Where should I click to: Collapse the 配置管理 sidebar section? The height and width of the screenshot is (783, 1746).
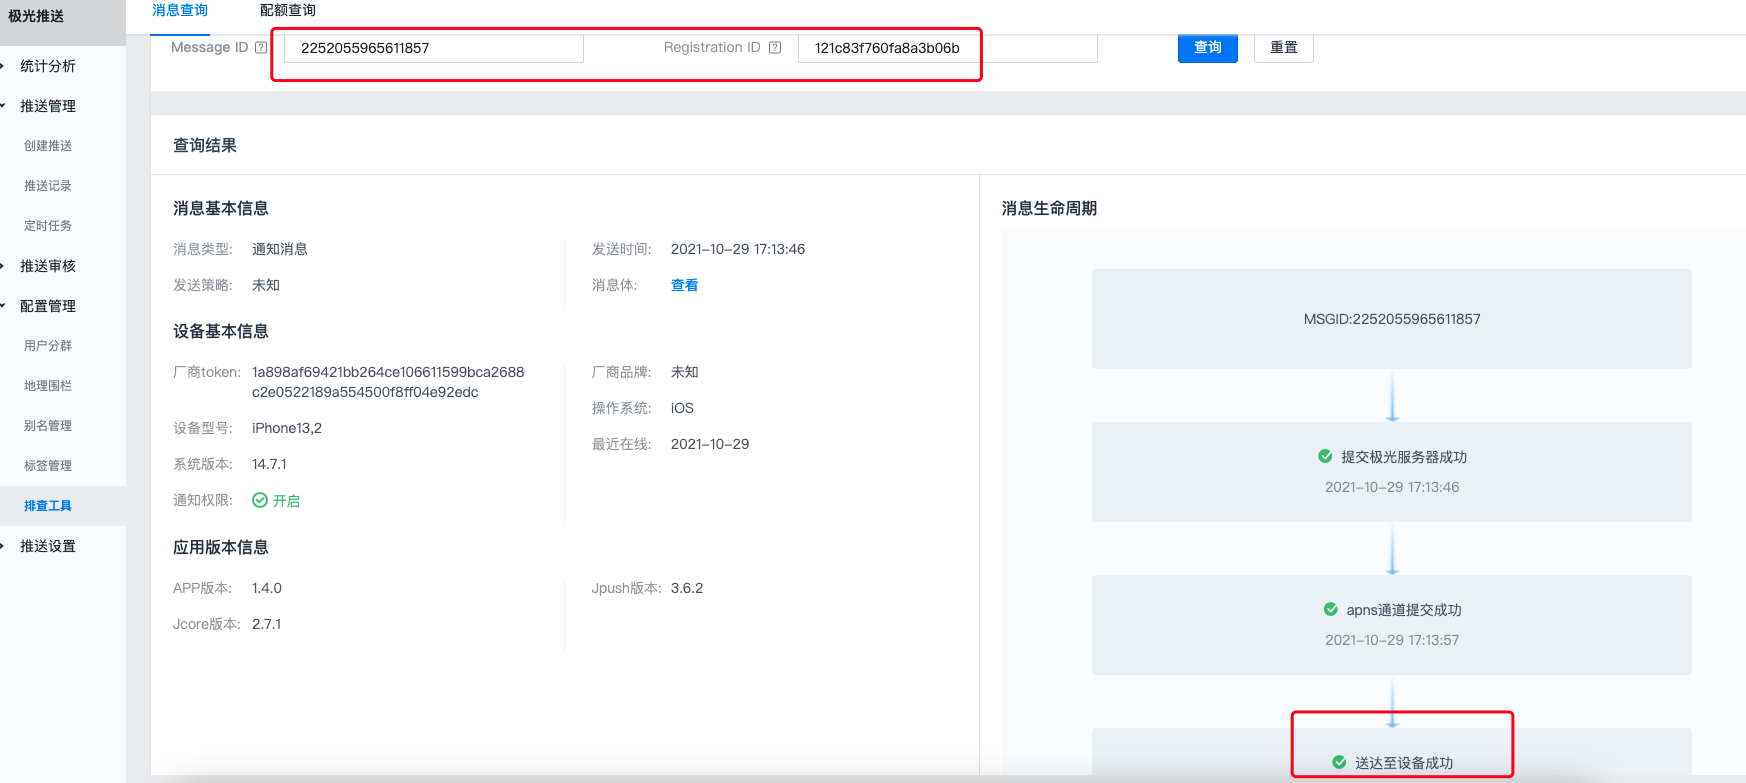[47, 306]
